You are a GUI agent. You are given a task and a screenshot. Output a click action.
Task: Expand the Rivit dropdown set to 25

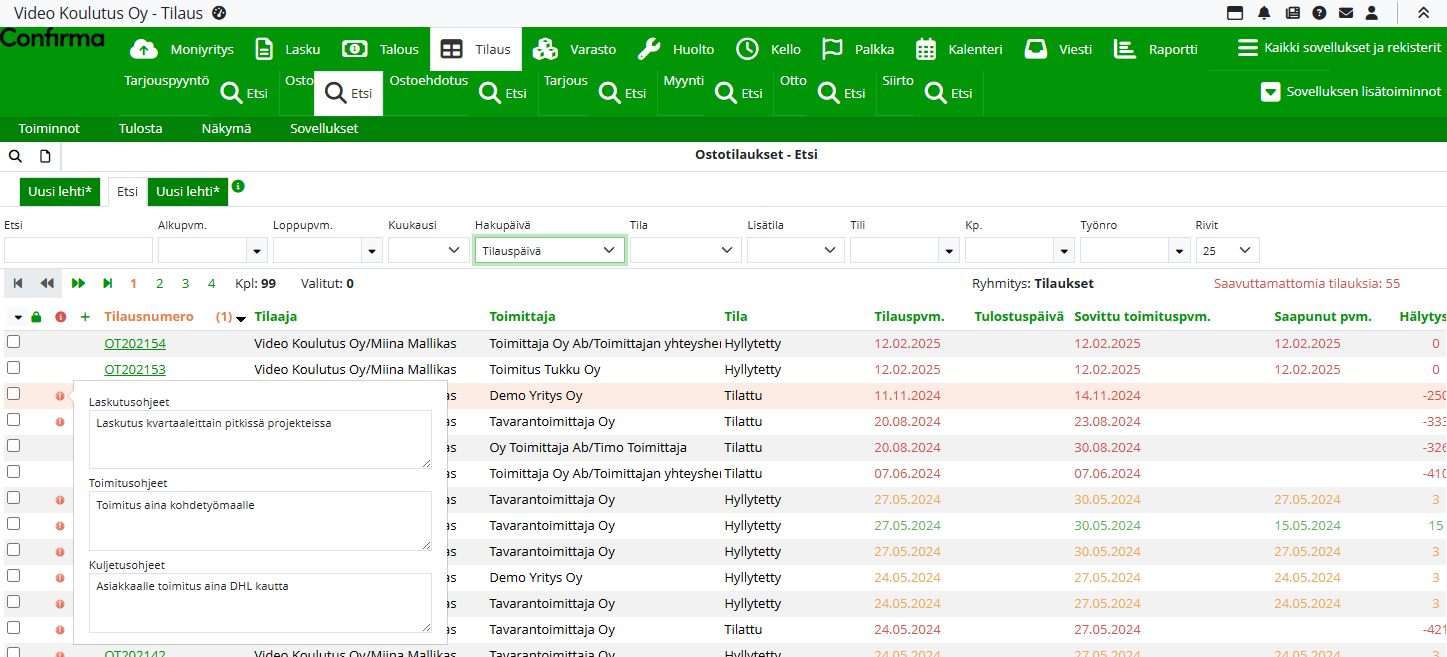coord(1227,251)
